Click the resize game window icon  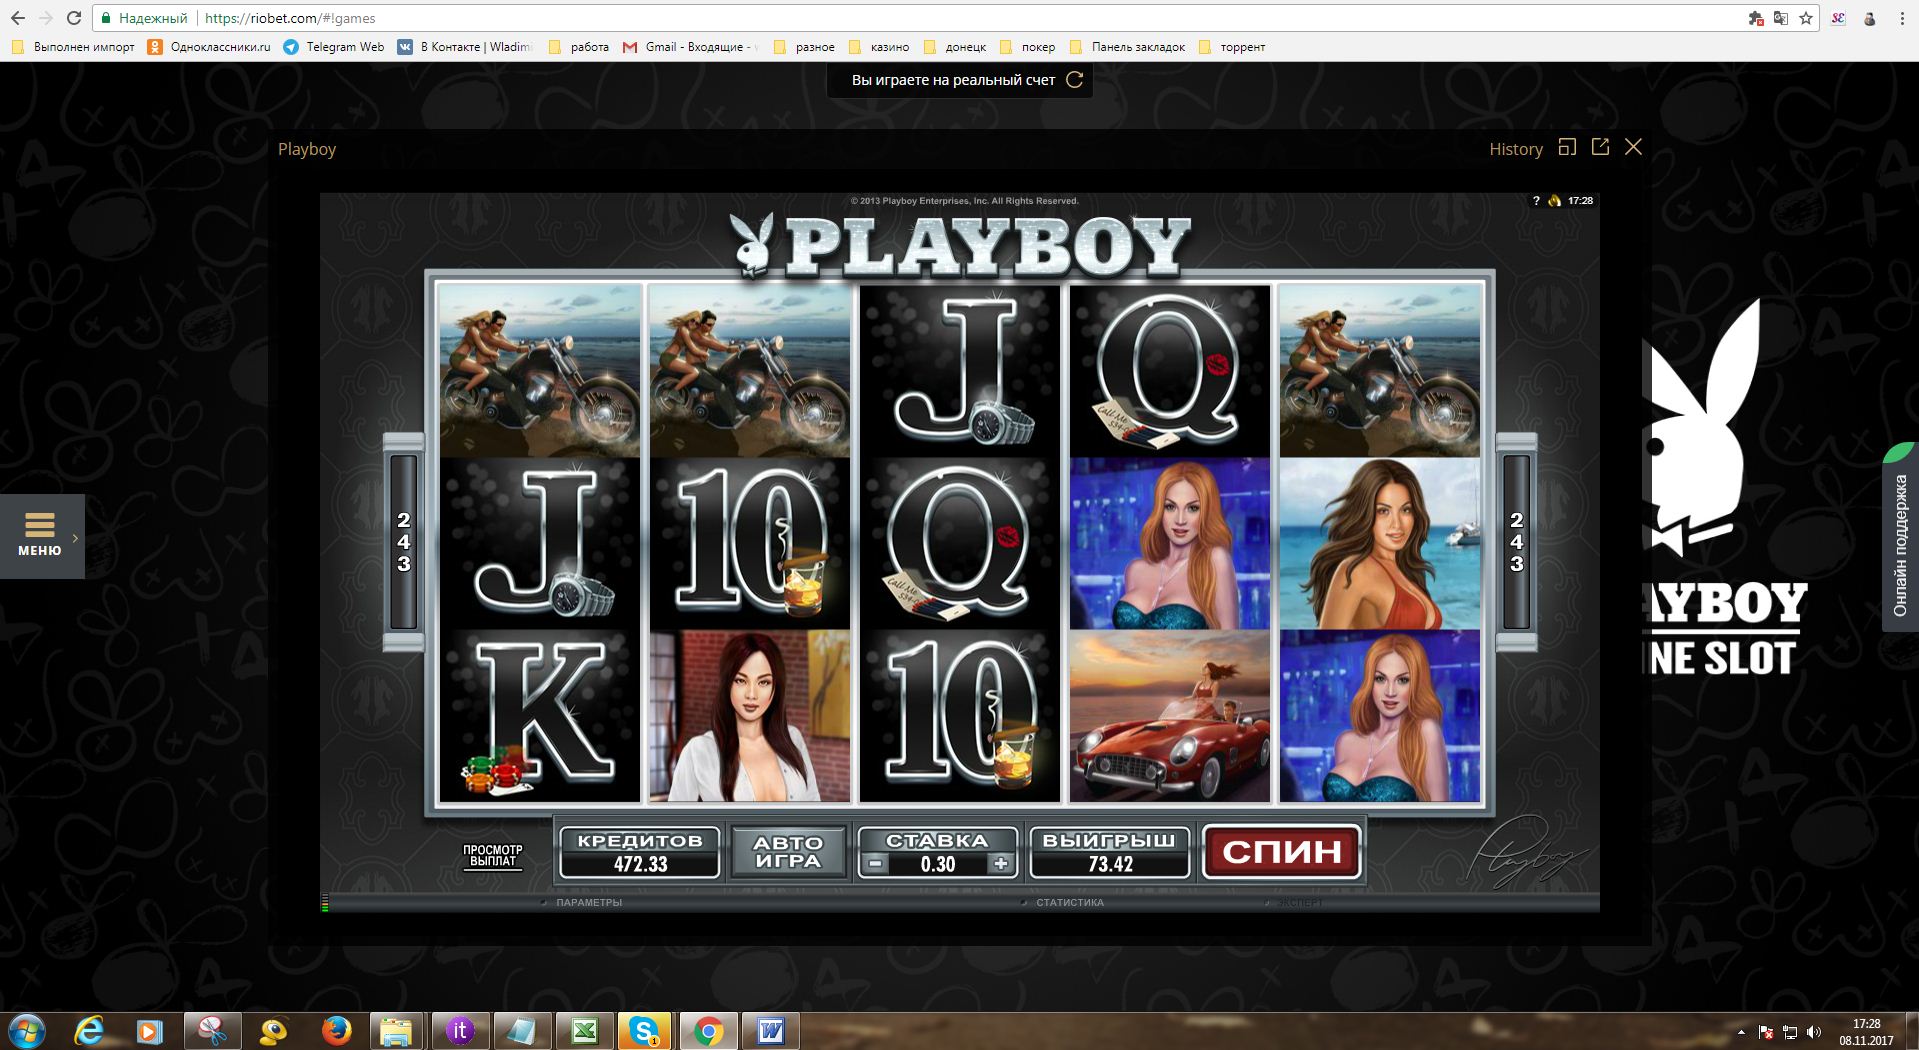(1567, 147)
